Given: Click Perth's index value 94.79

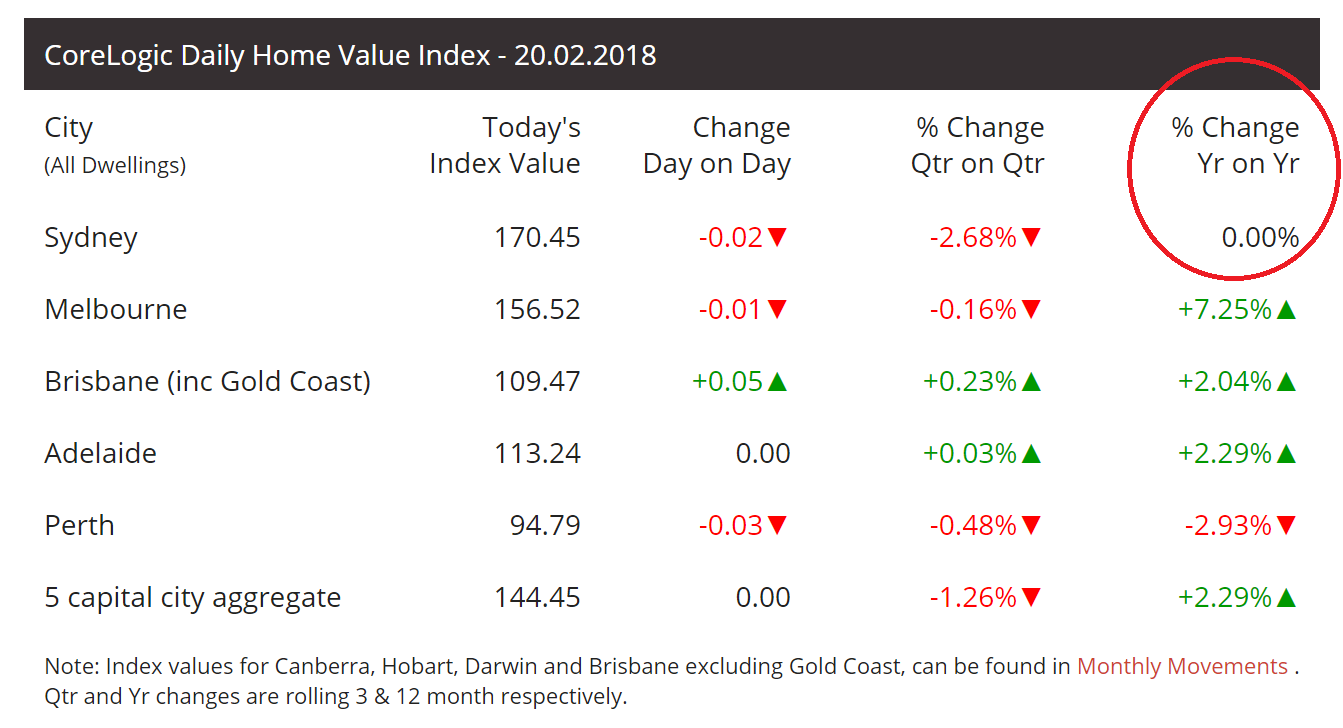Looking at the screenshot, I should [545, 526].
